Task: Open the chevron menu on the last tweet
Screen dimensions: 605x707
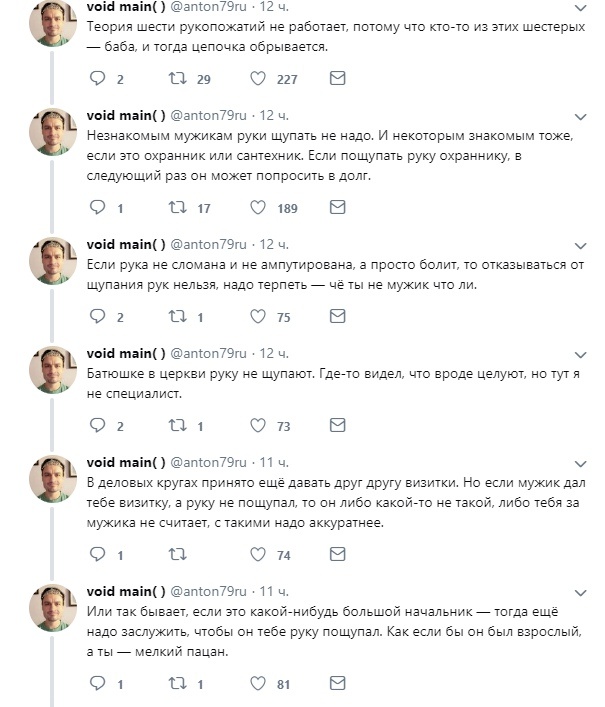Action: 581,592
